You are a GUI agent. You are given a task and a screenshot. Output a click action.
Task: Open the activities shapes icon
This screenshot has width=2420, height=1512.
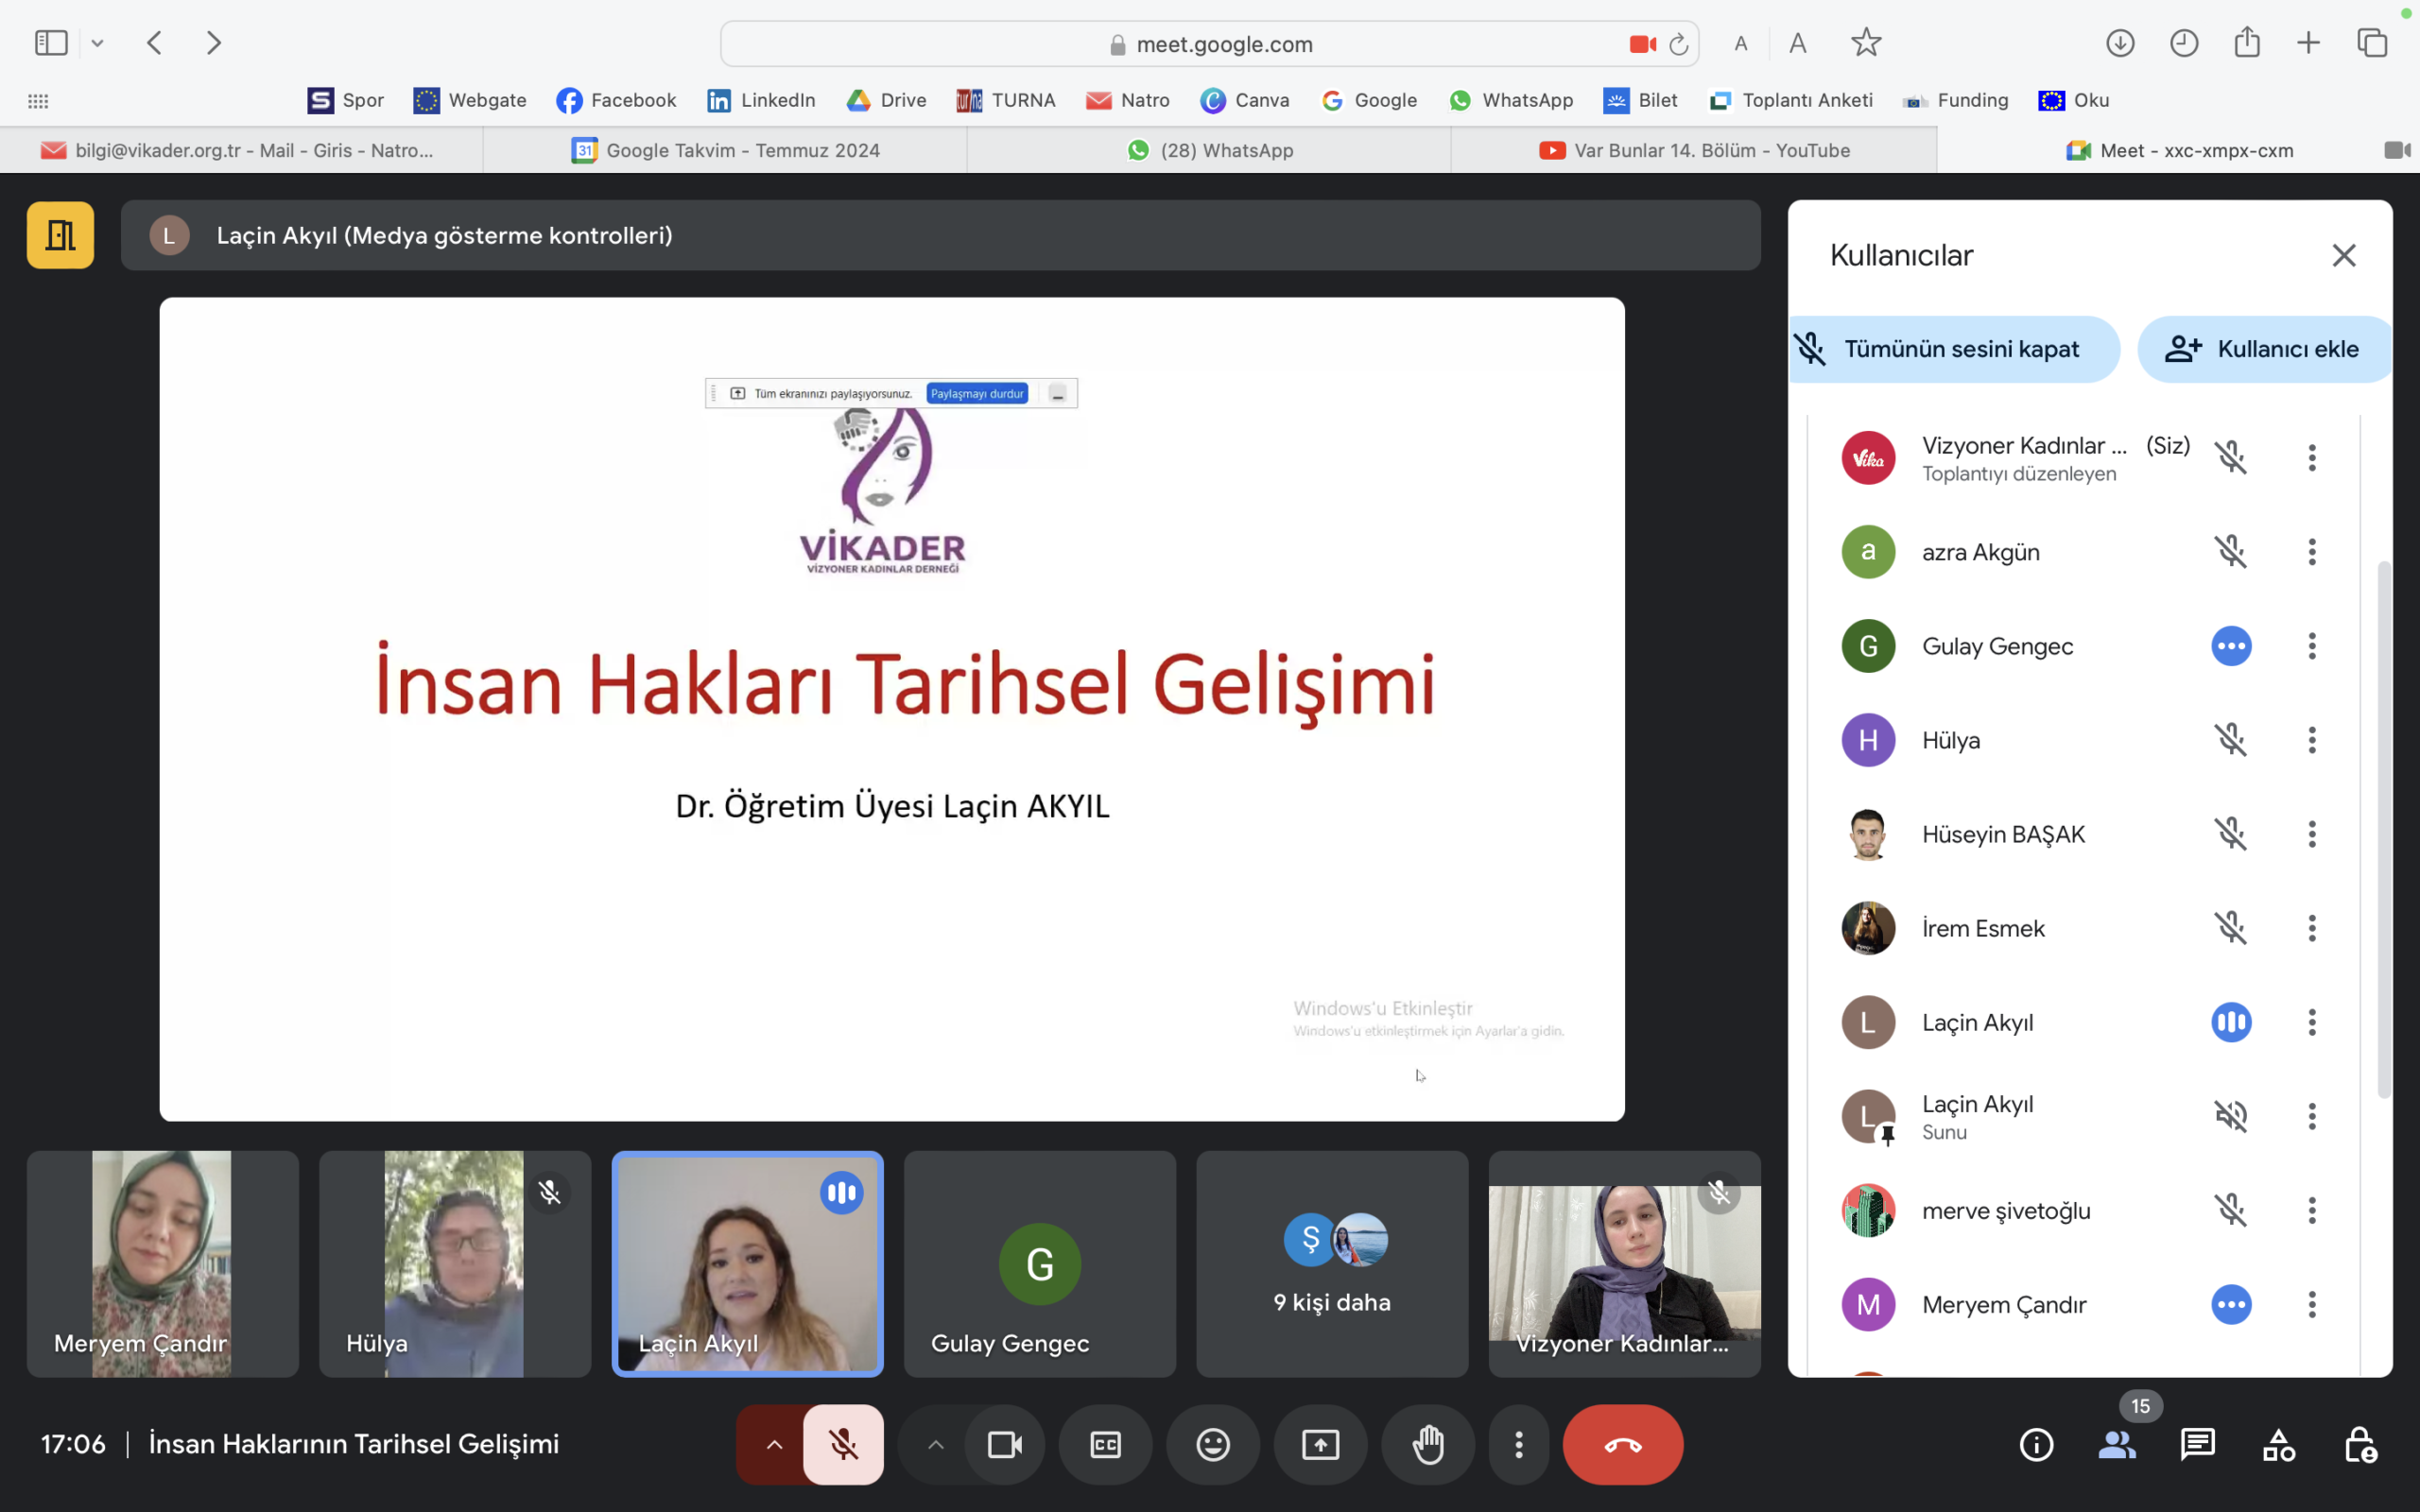click(2278, 1444)
